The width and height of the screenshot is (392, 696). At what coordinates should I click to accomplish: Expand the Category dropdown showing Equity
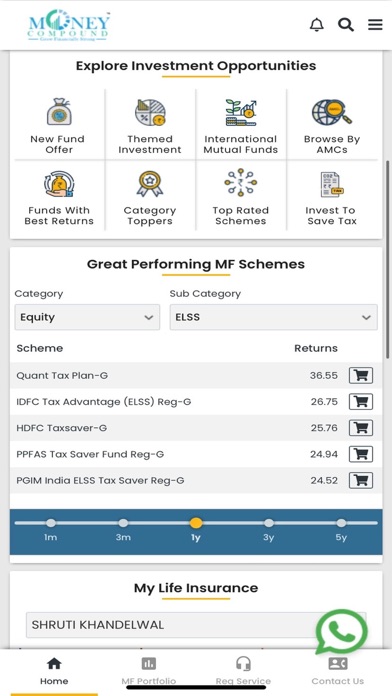pyautogui.click(x=87, y=317)
